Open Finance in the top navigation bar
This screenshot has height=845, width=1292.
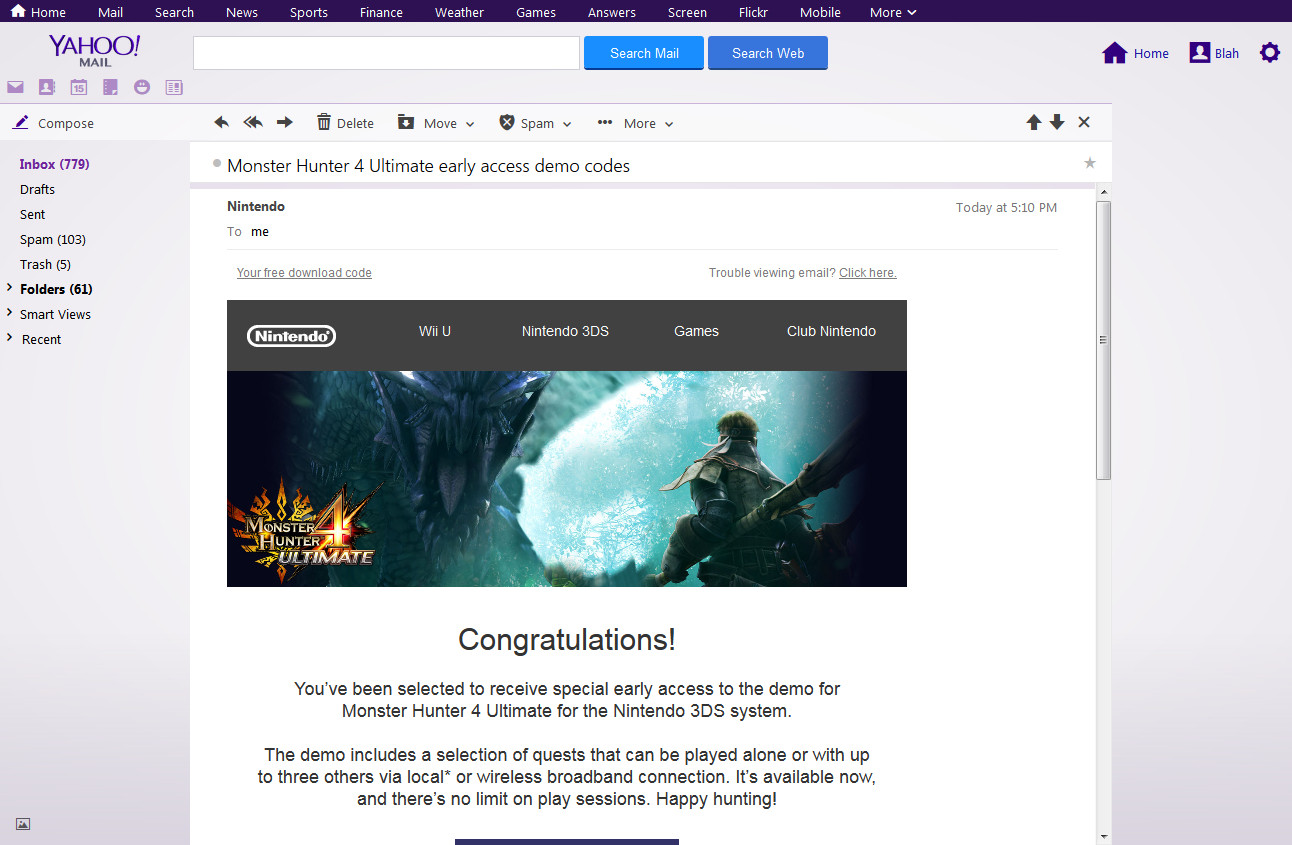381,12
